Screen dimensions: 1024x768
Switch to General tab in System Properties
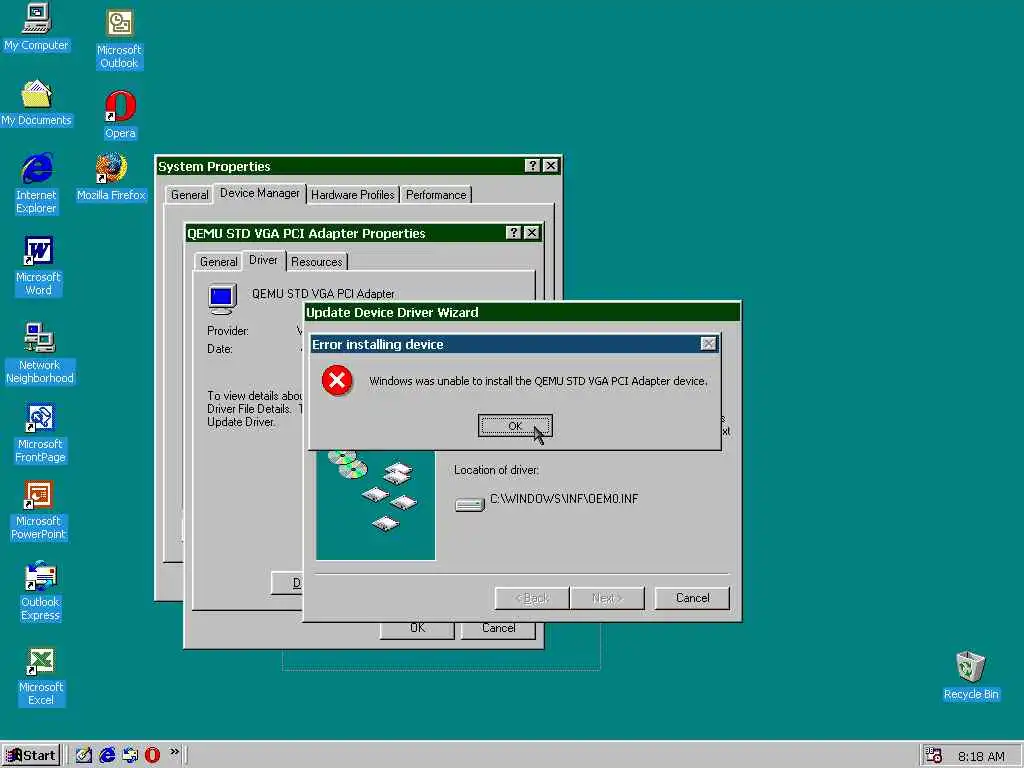pos(189,195)
